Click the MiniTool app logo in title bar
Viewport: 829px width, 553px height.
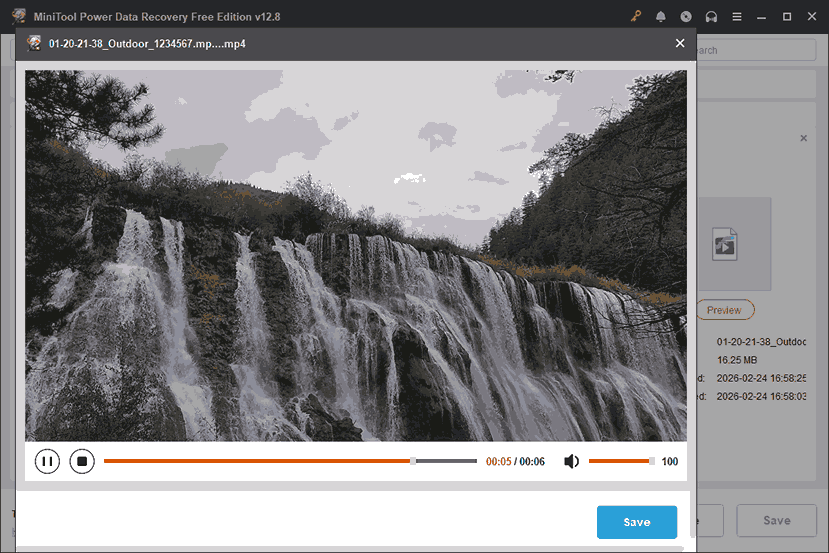[x=19, y=16]
